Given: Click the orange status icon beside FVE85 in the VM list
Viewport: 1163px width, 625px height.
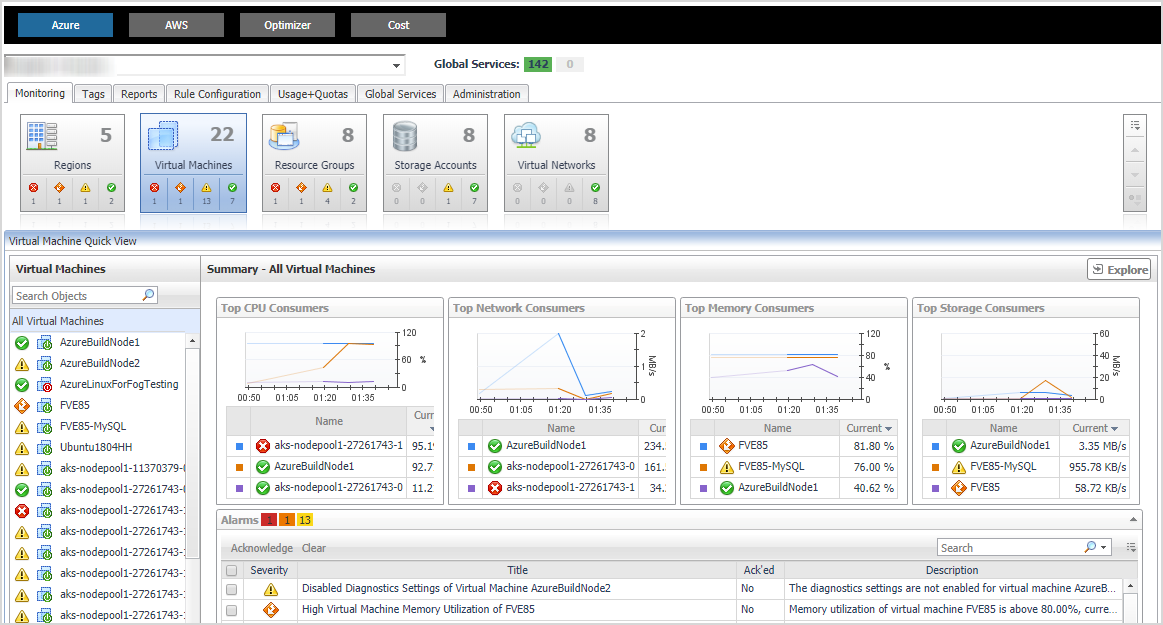Looking at the screenshot, I should tap(22, 406).
